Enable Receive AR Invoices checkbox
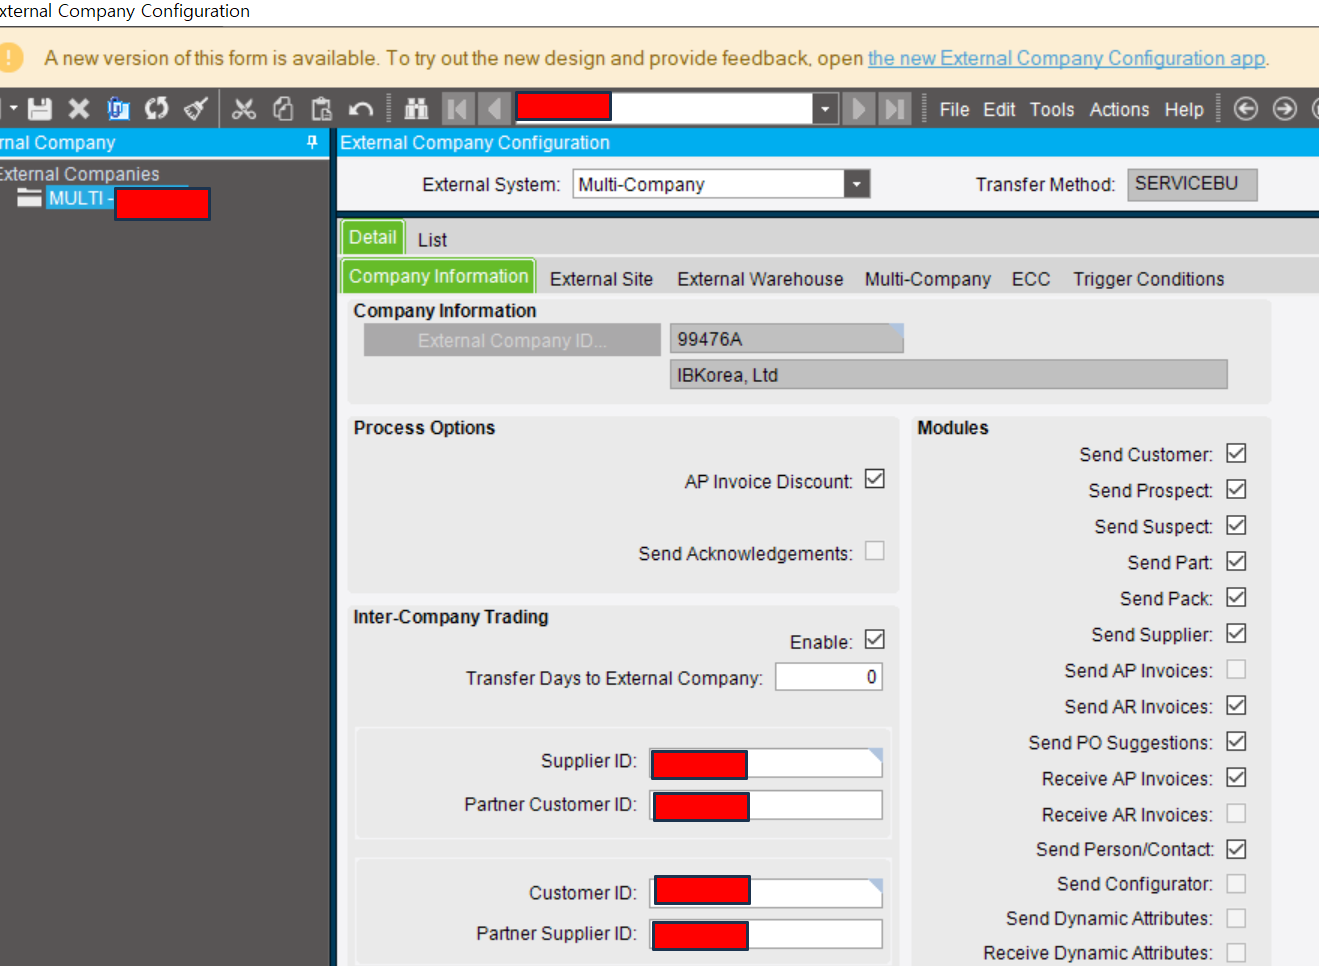Image resolution: width=1319 pixels, height=966 pixels. point(1236,813)
